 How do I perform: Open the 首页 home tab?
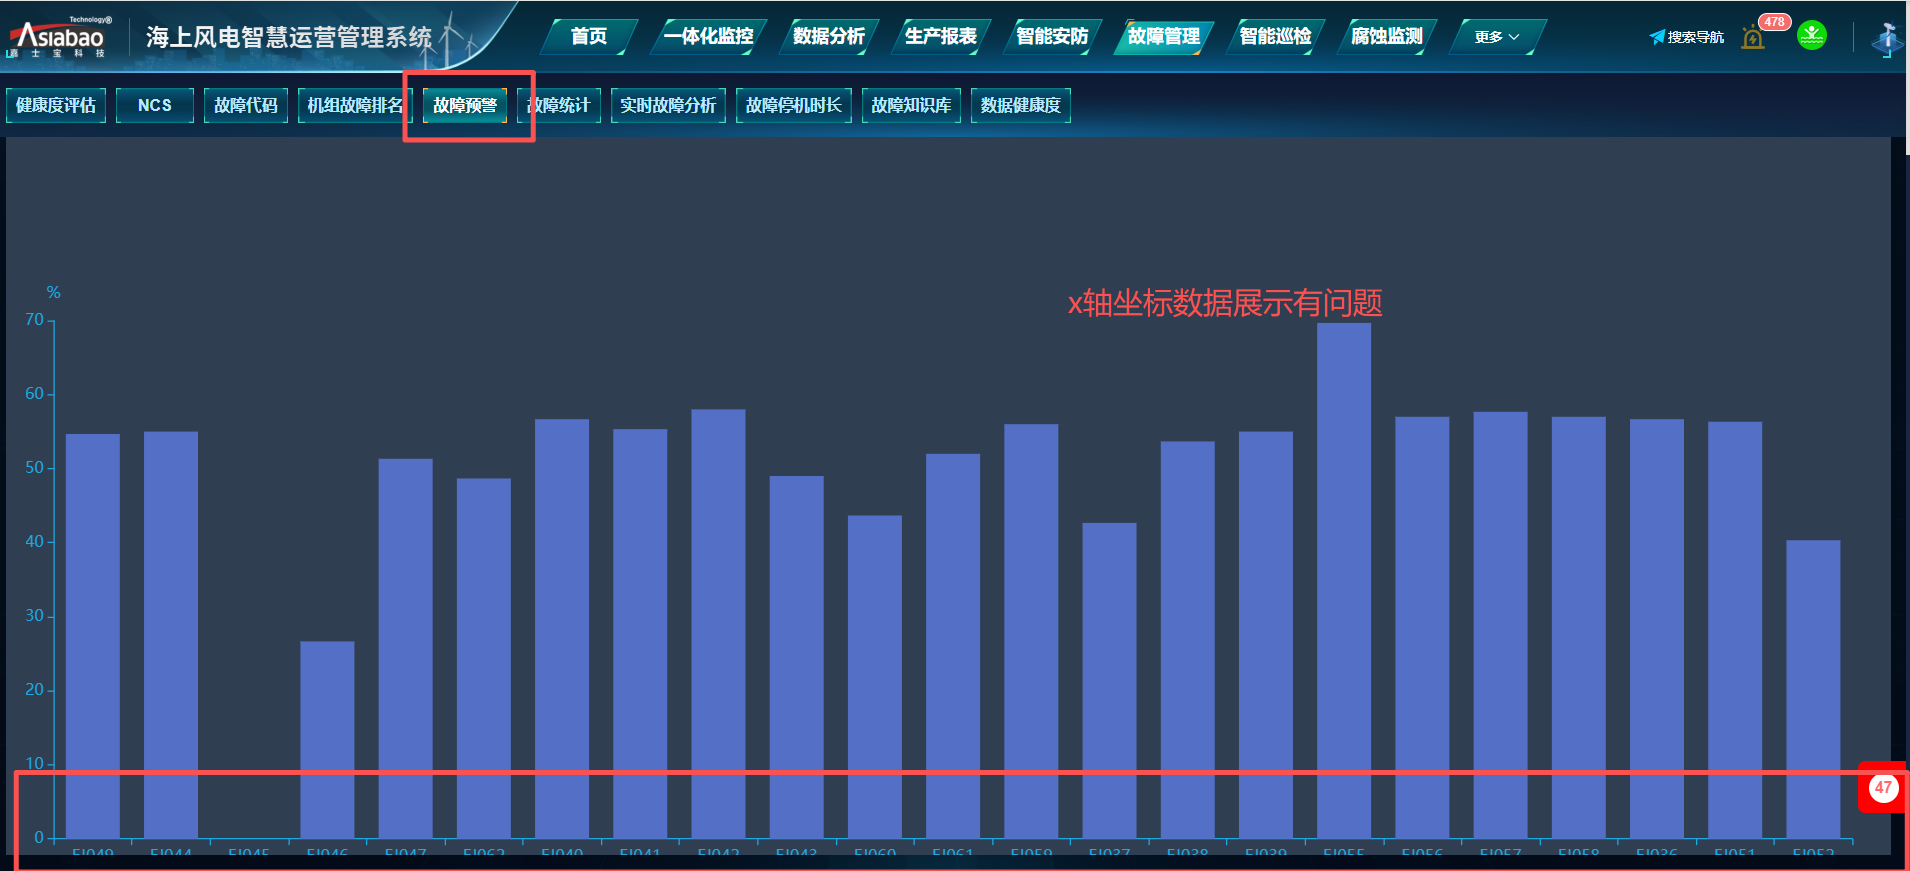pyautogui.click(x=588, y=37)
